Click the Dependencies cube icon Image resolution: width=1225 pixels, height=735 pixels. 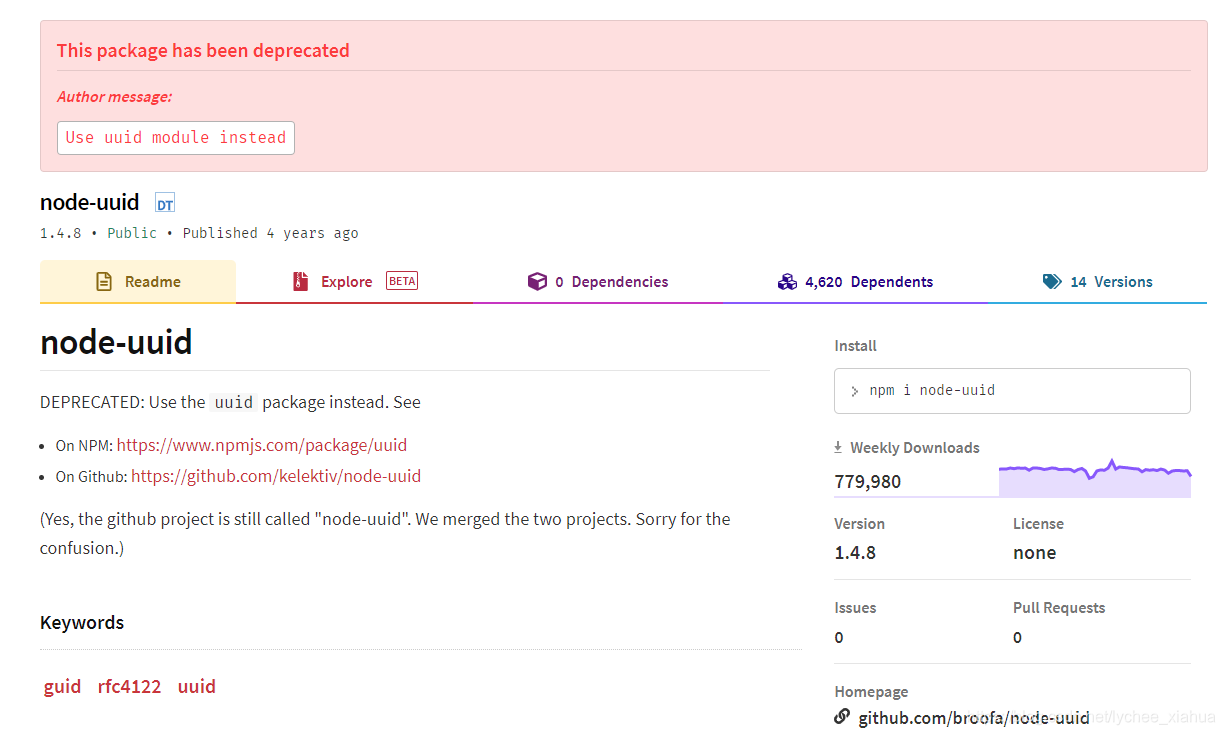(x=537, y=282)
